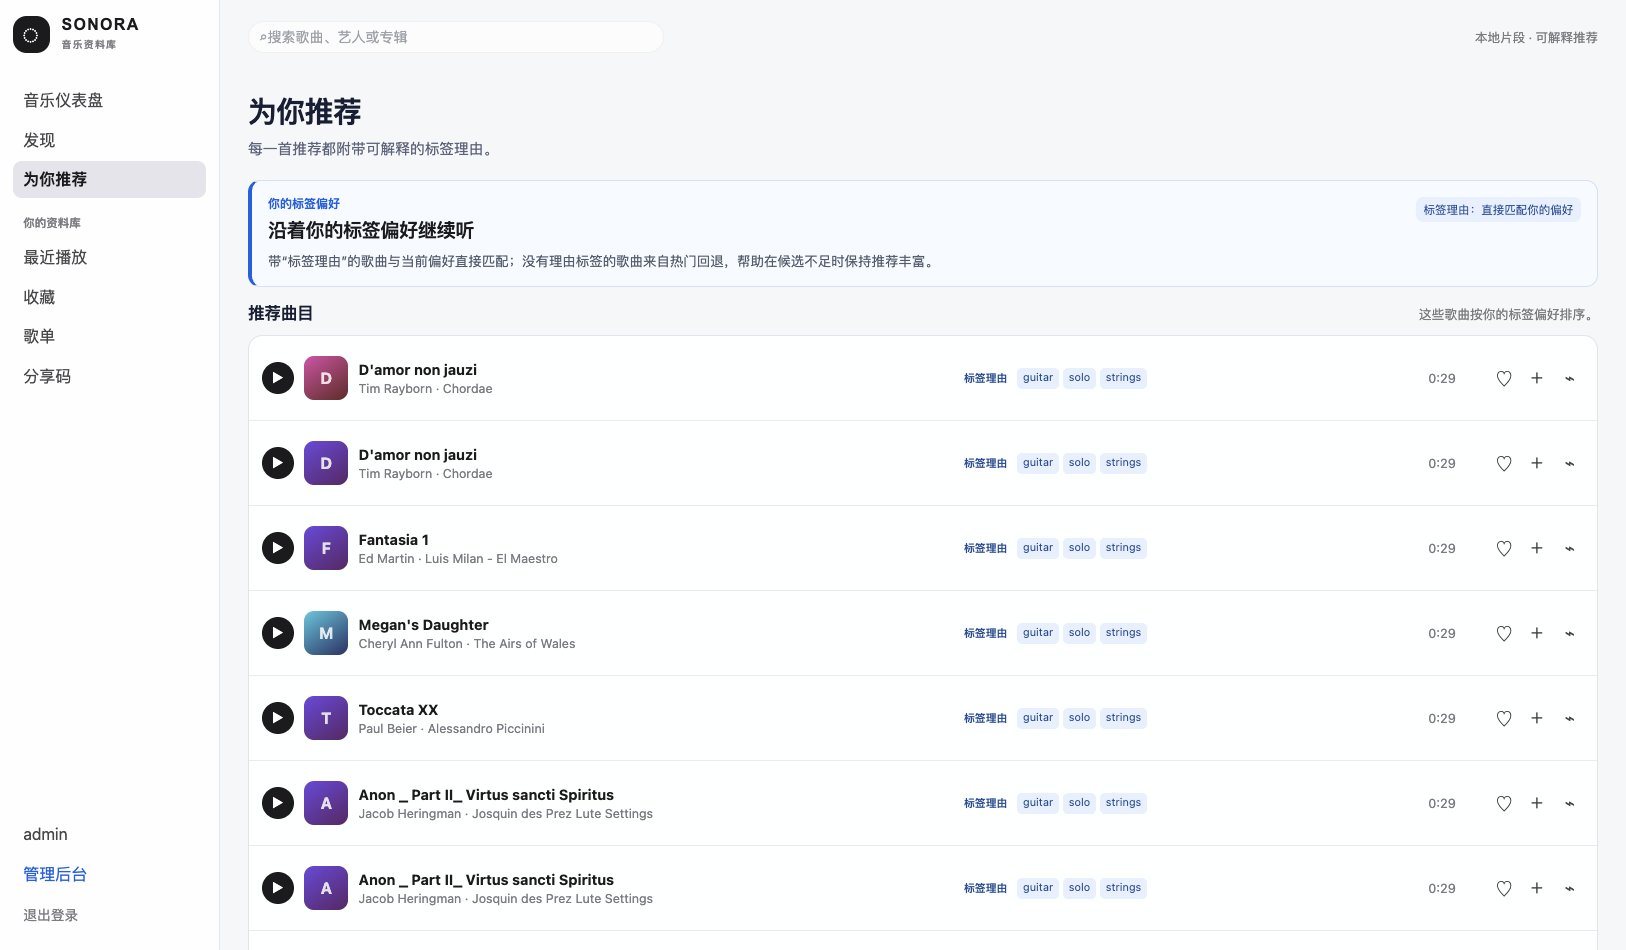This screenshot has height=950, width=1626.
Task: Click the solo tag on Megan's Daughter
Action: pos(1079,633)
